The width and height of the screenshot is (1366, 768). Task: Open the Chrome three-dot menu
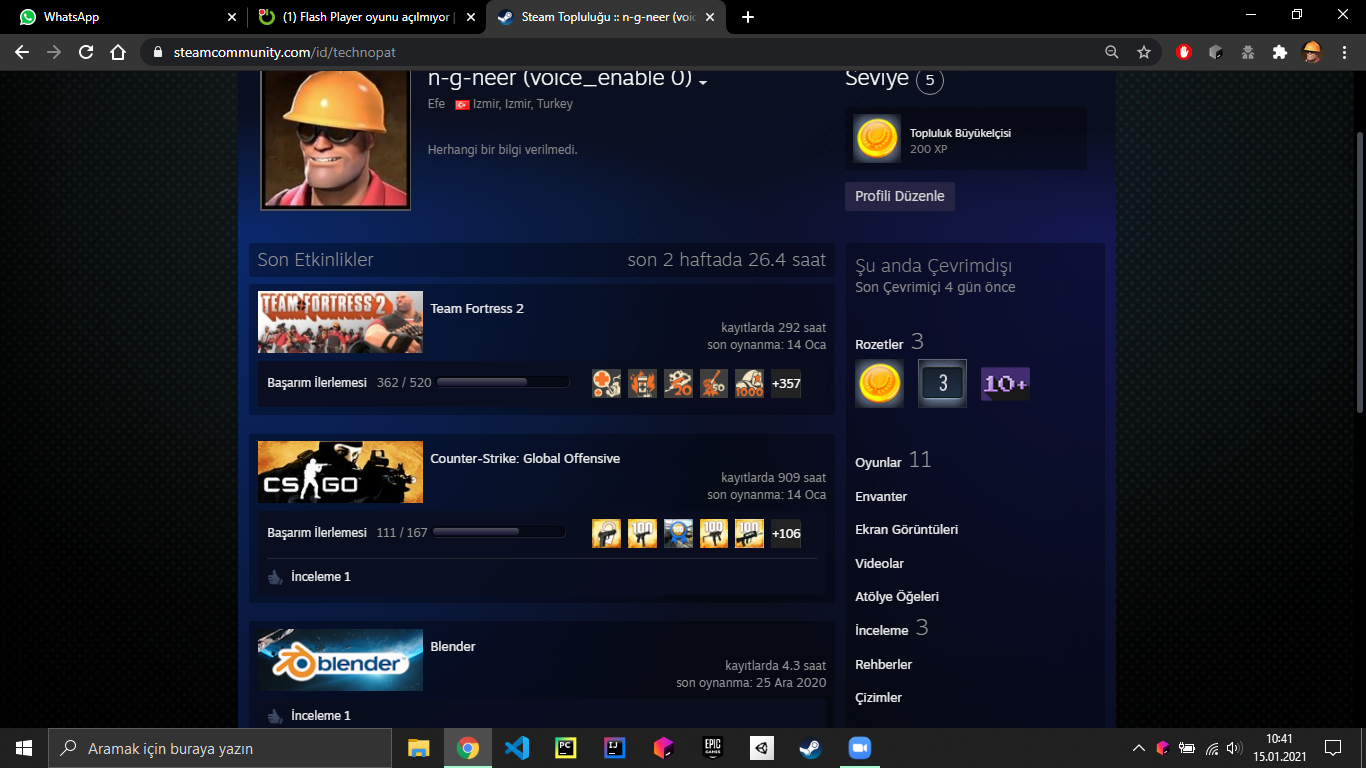click(1344, 52)
